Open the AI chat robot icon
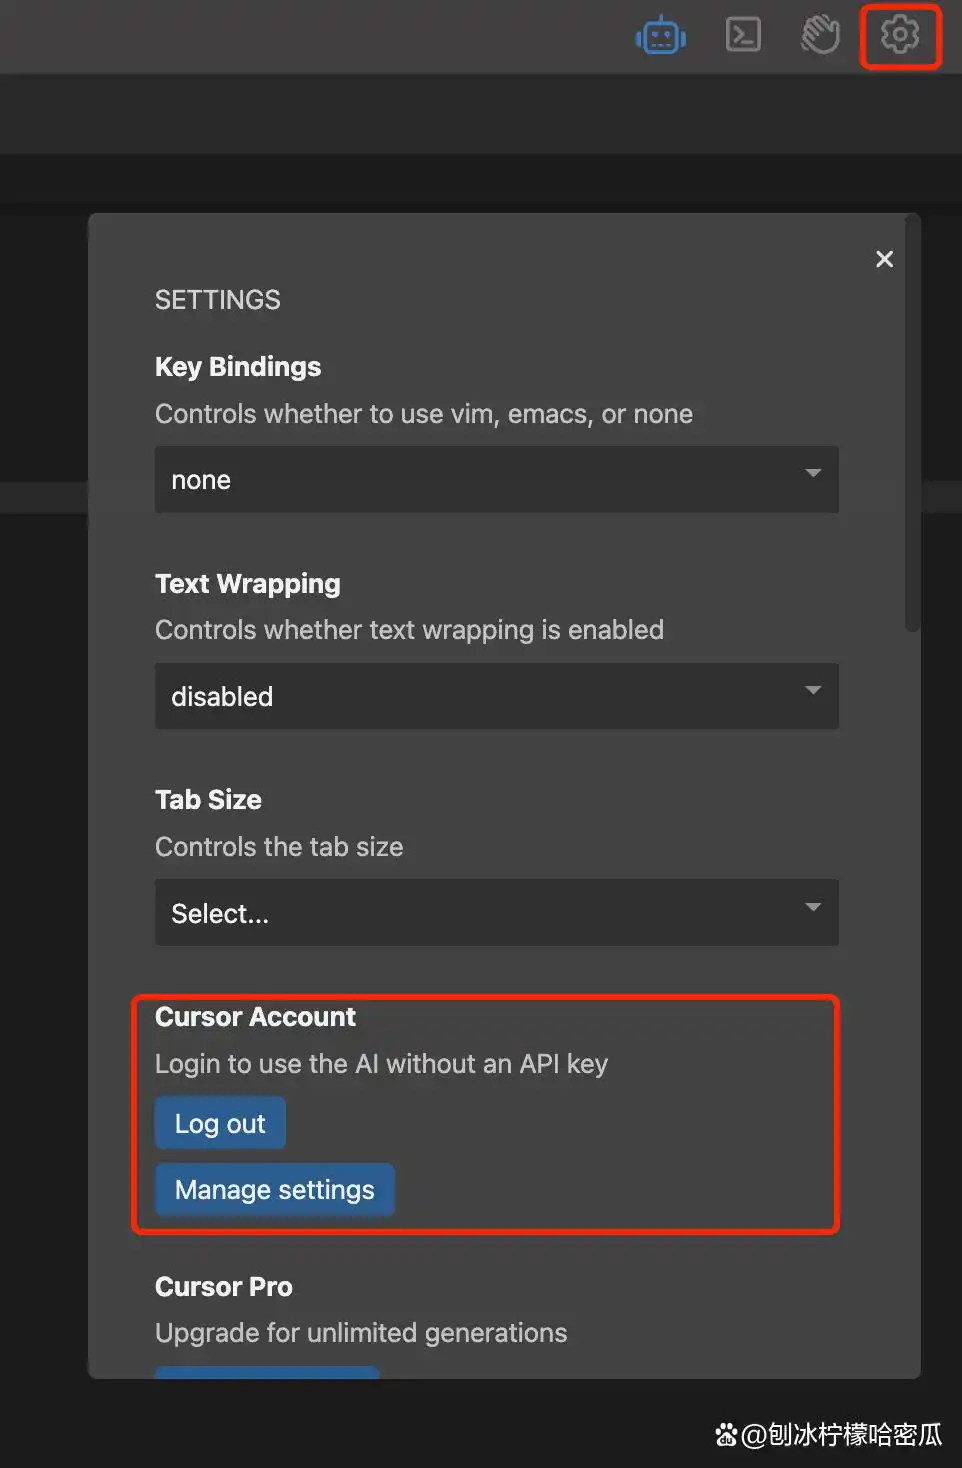The height and width of the screenshot is (1468, 962). click(x=660, y=37)
